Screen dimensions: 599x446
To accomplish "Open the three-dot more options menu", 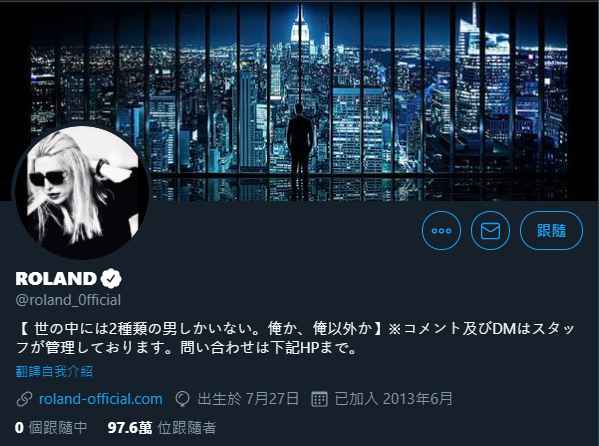I will [x=441, y=230].
